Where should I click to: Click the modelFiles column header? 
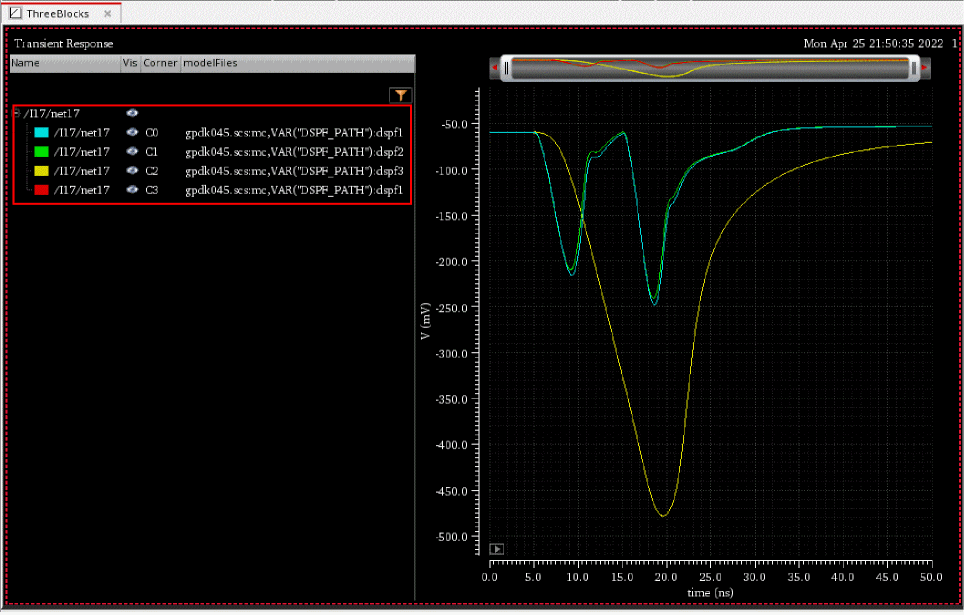point(210,63)
